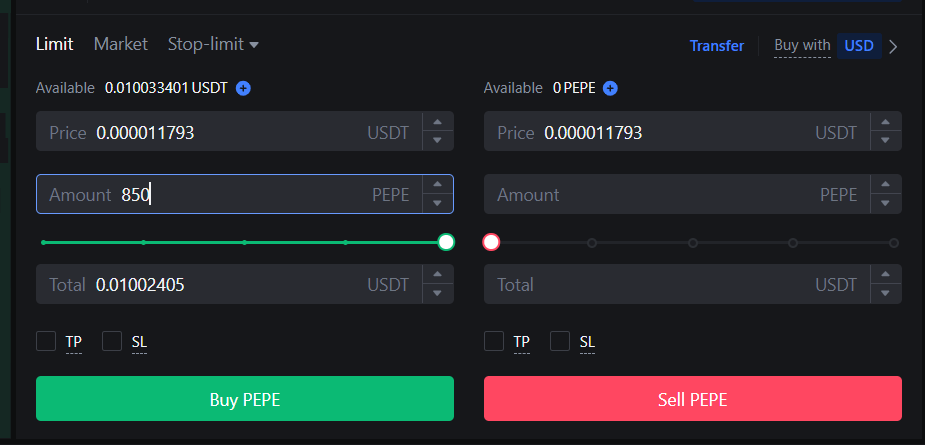Open the Stop-limit order type dropdown

tap(213, 44)
